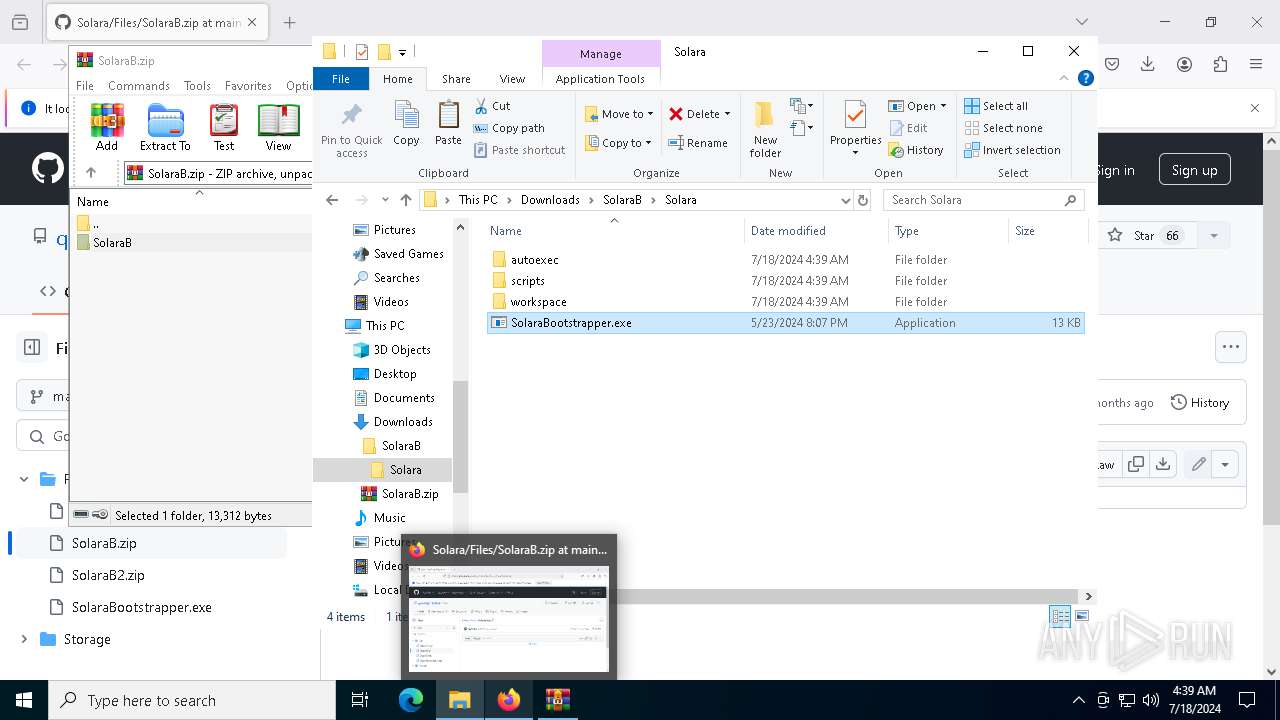The width and height of the screenshot is (1280, 720).
Task: Switch to the Share ribbon tab
Action: pos(456,79)
